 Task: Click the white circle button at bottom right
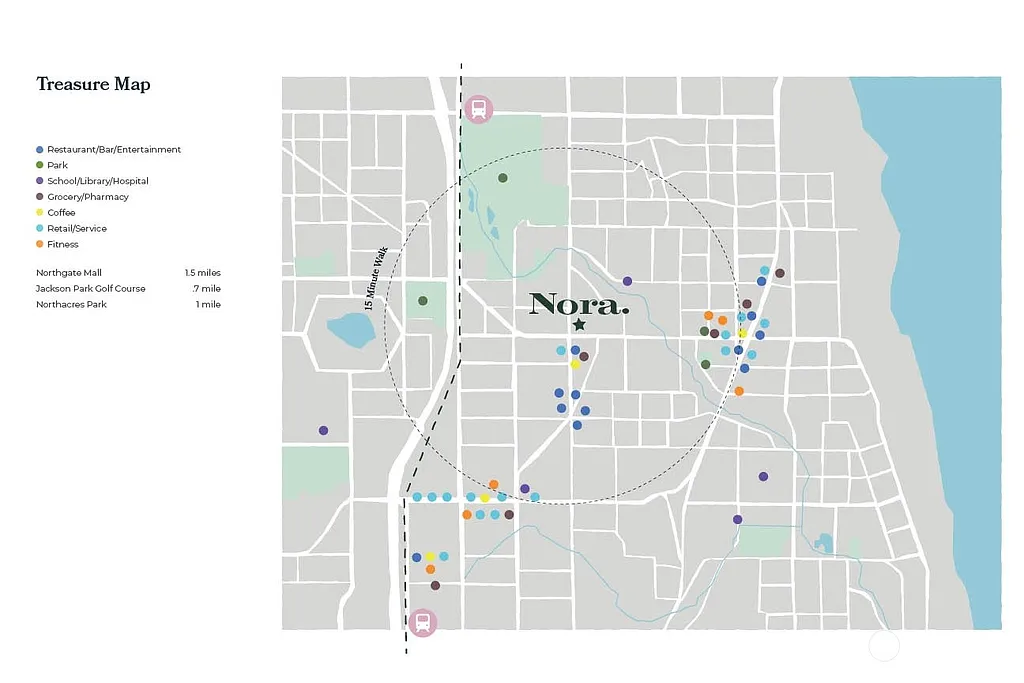[x=884, y=646]
